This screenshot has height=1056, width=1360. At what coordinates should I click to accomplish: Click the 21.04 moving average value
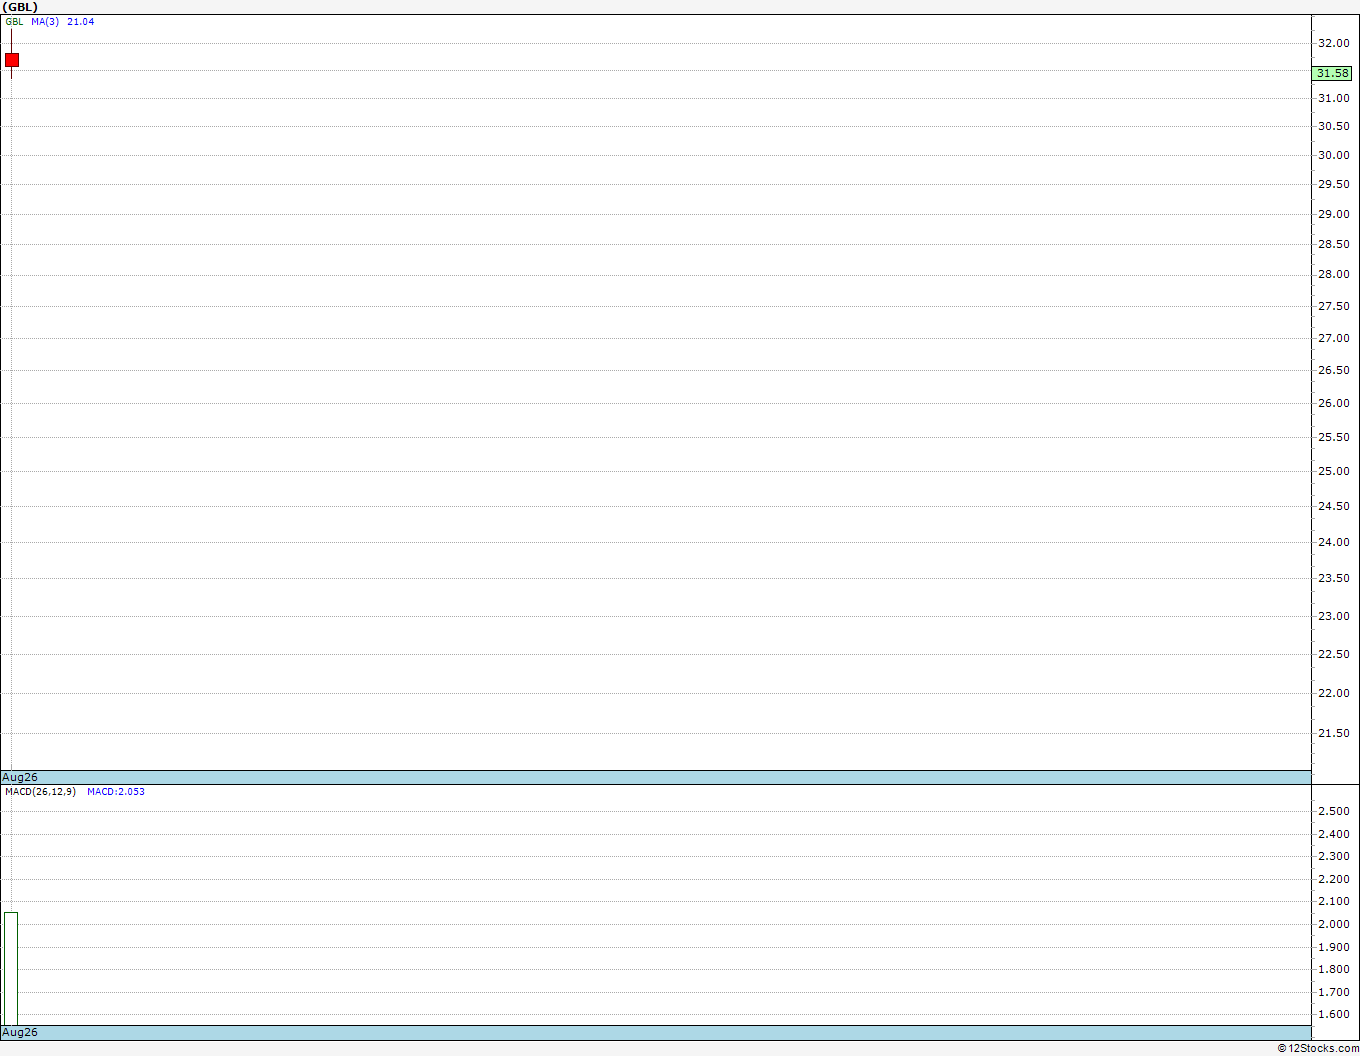(81, 21)
